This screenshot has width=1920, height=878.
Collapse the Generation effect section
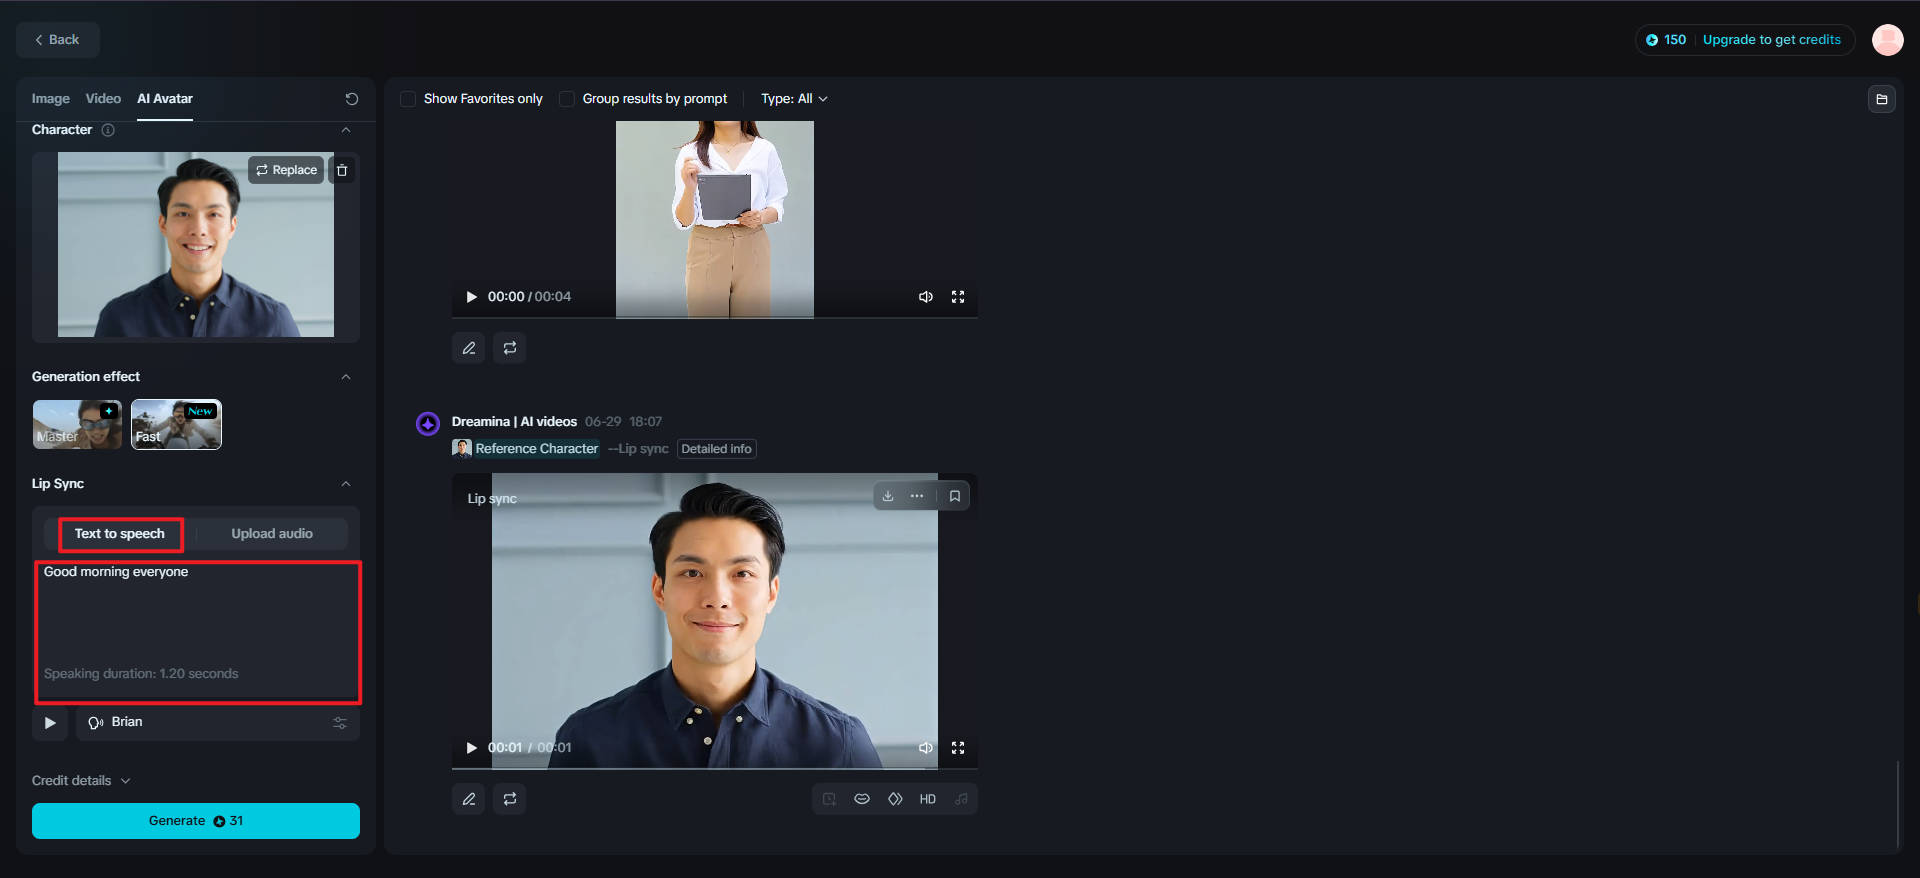click(346, 377)
